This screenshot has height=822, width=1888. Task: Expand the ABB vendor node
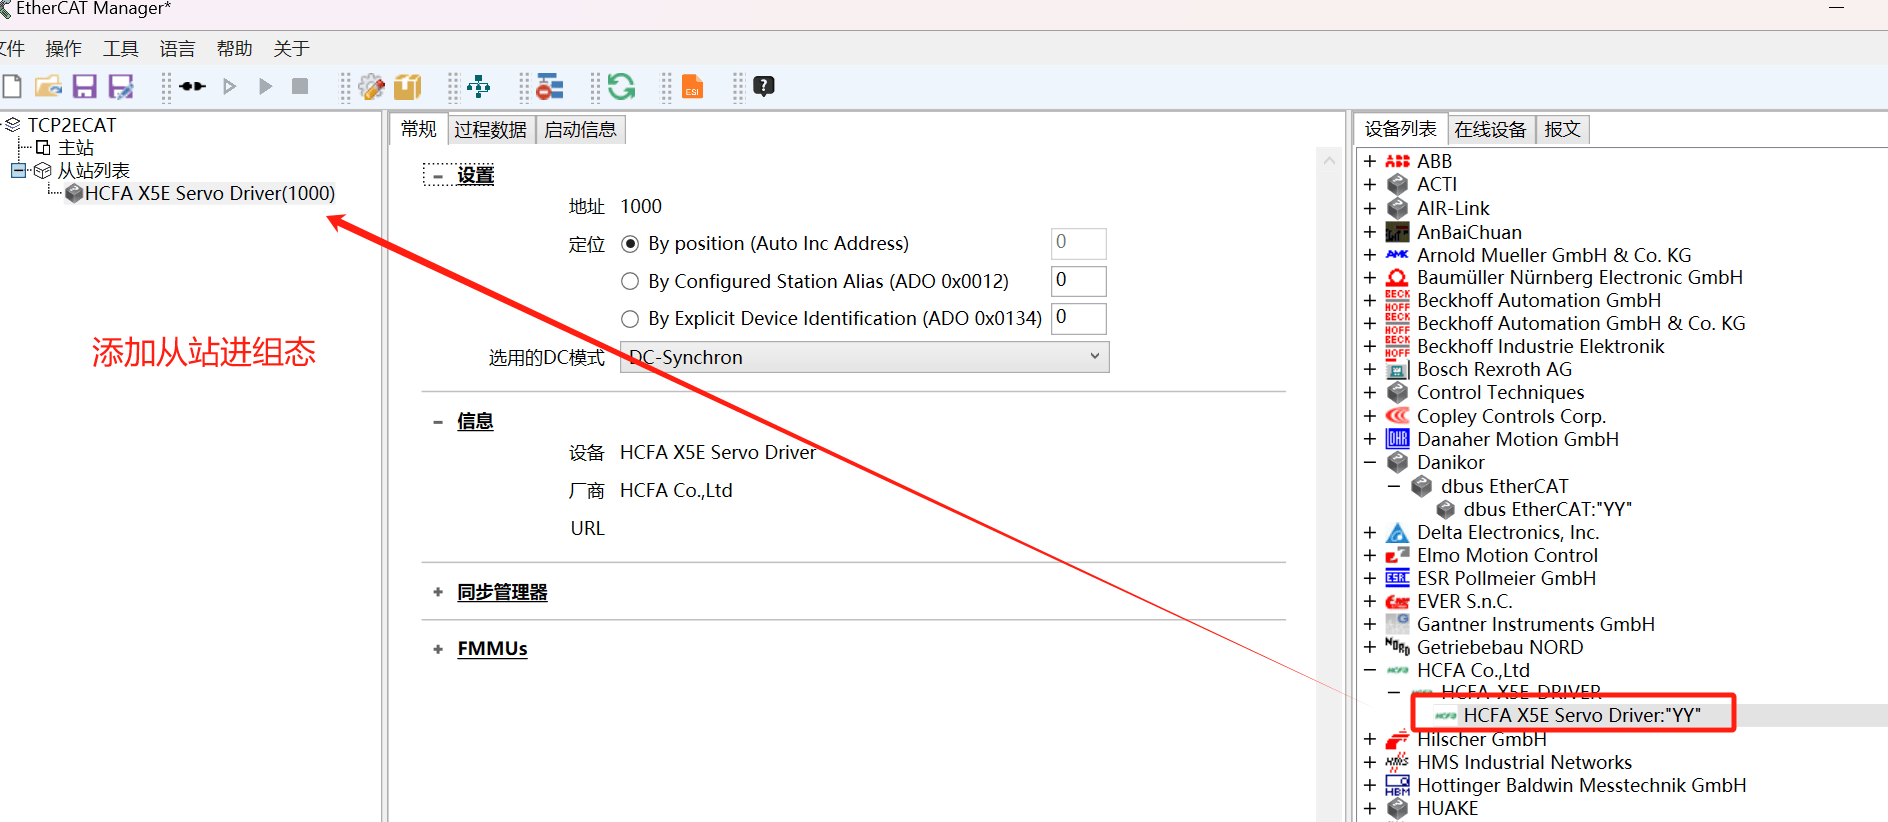click(1370, 161)
